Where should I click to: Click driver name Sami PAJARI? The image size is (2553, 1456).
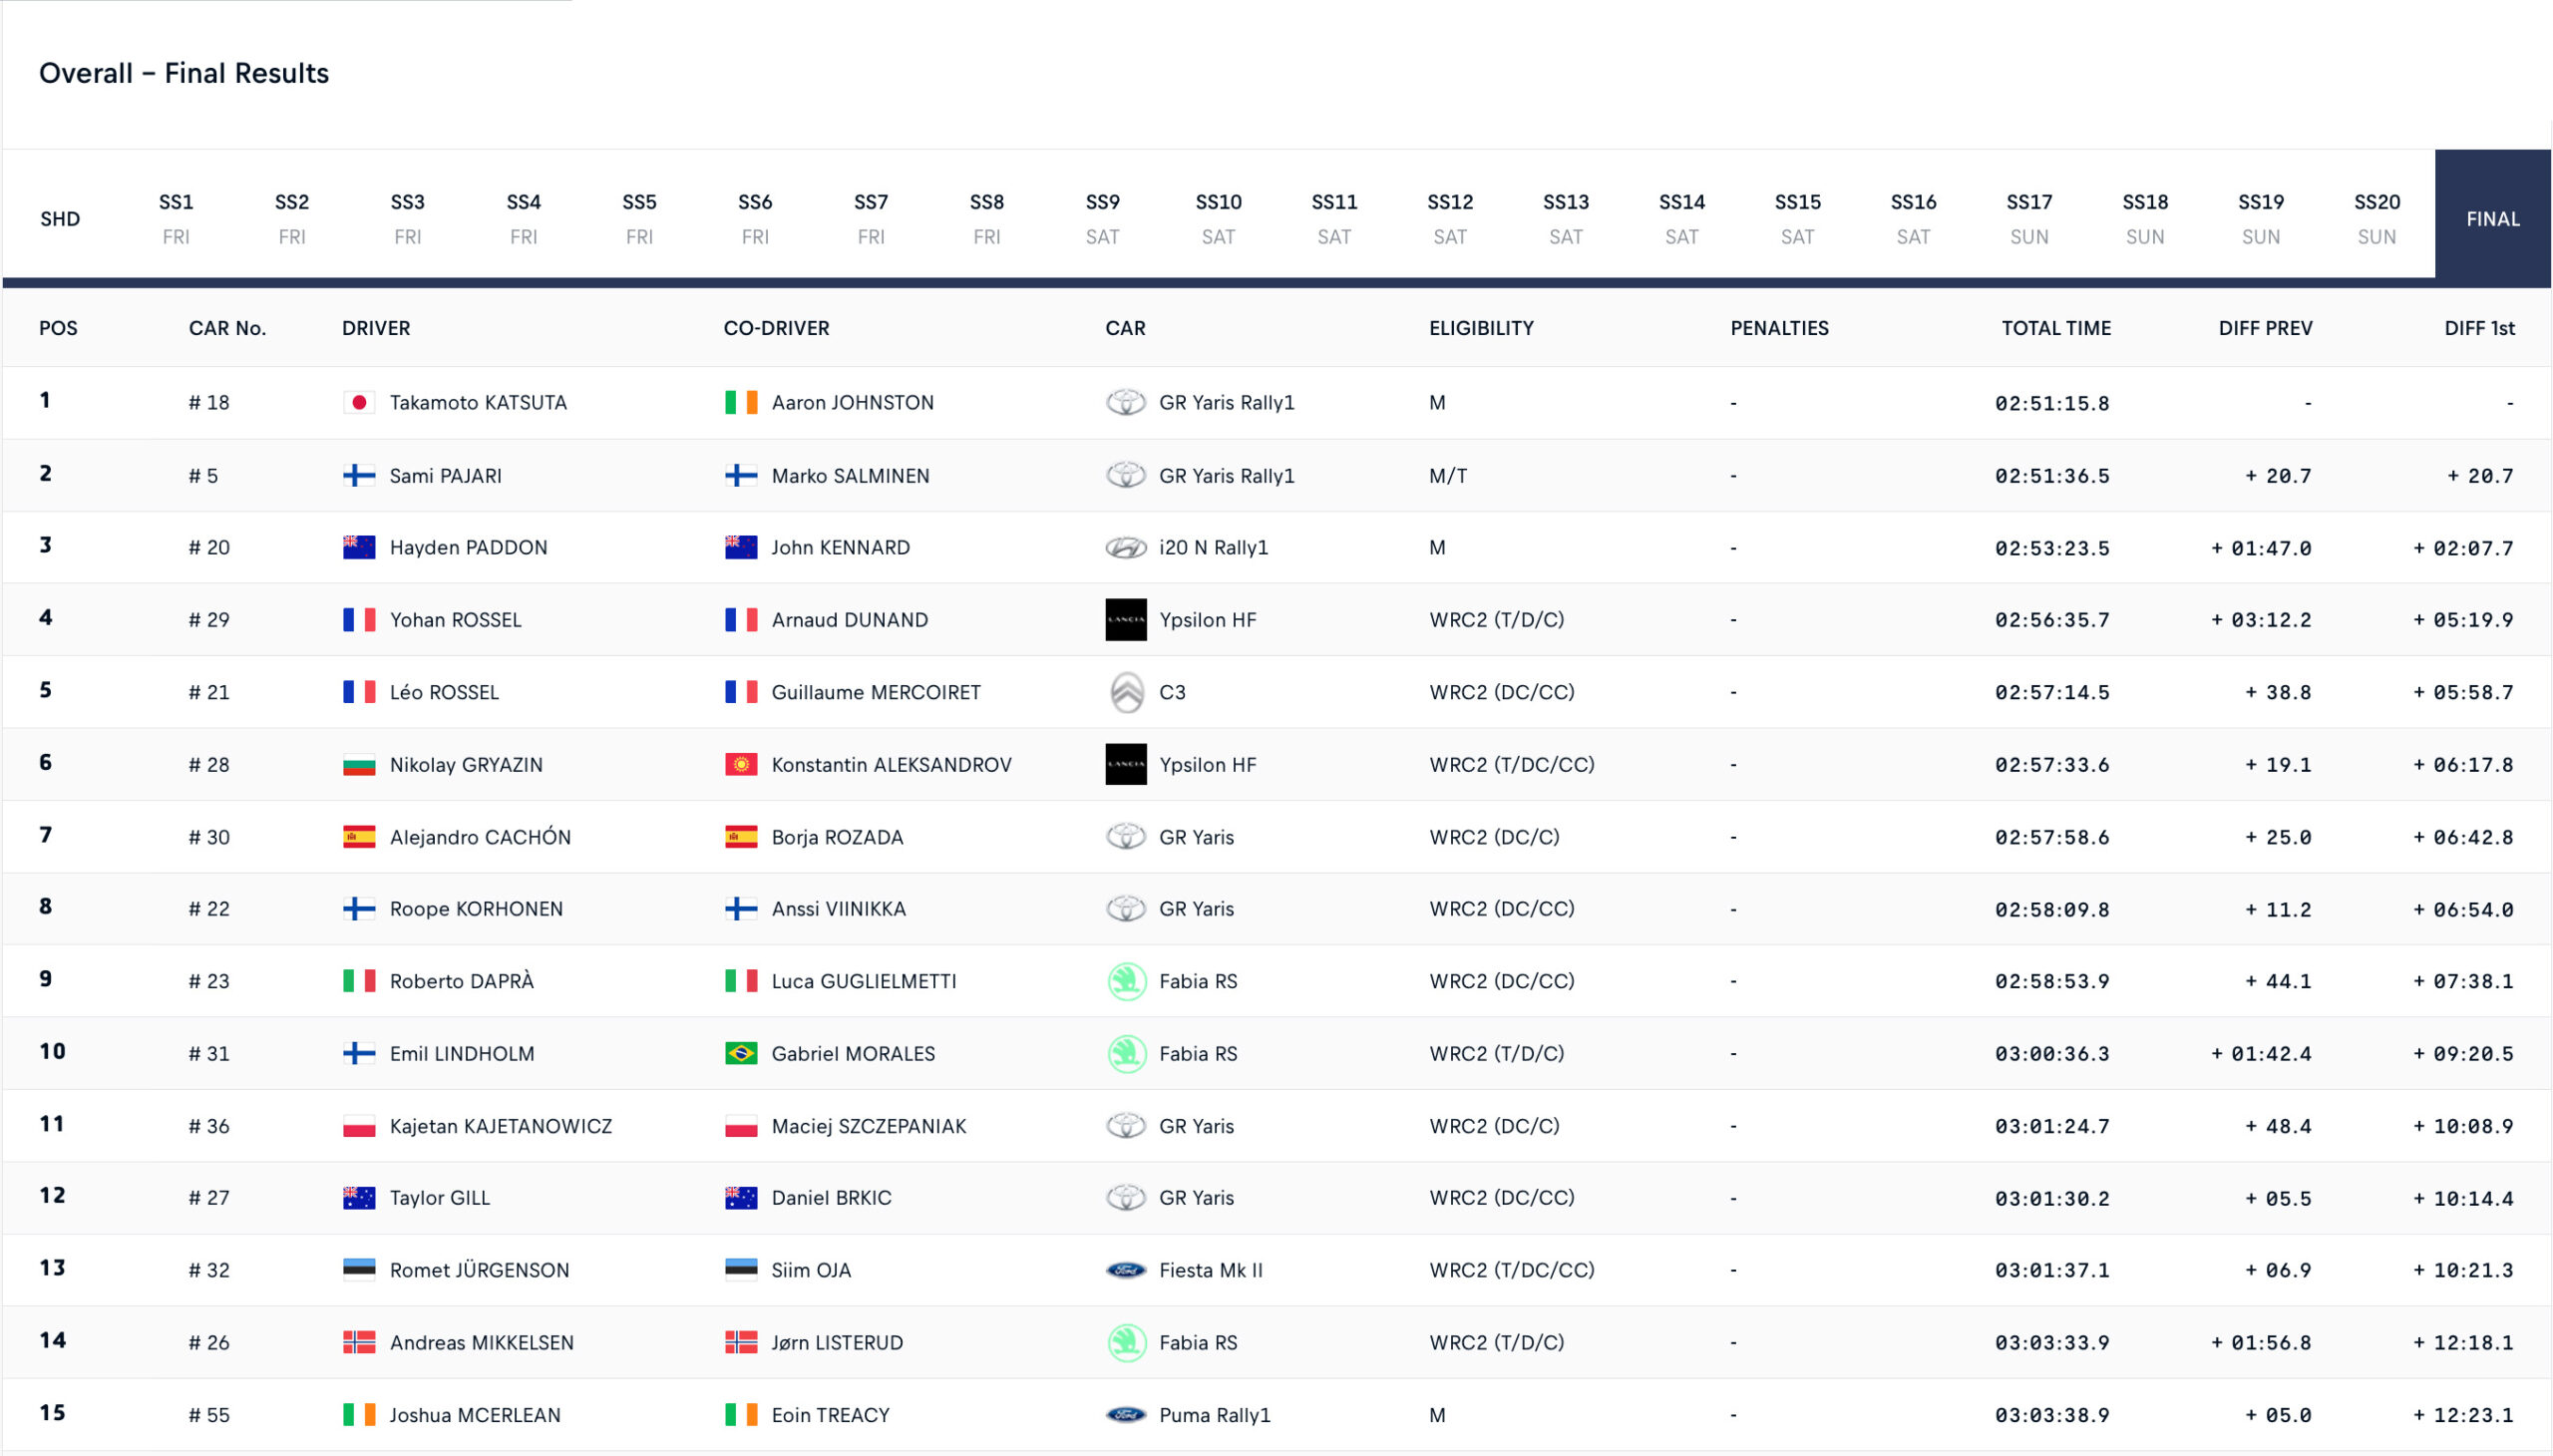pos(445,476)
